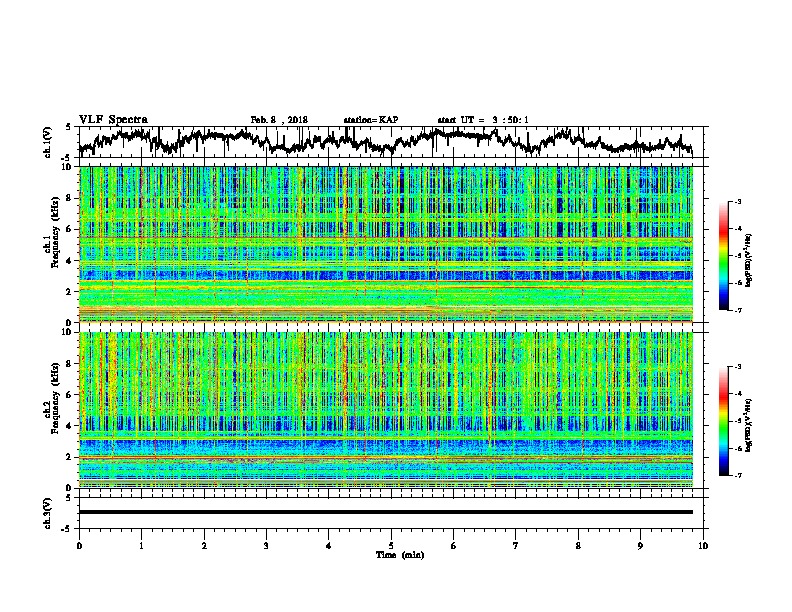Click the ch.2 spectrogram color scale bar
The height and width of the screenshot is (612, 792).
coord(723,421)
